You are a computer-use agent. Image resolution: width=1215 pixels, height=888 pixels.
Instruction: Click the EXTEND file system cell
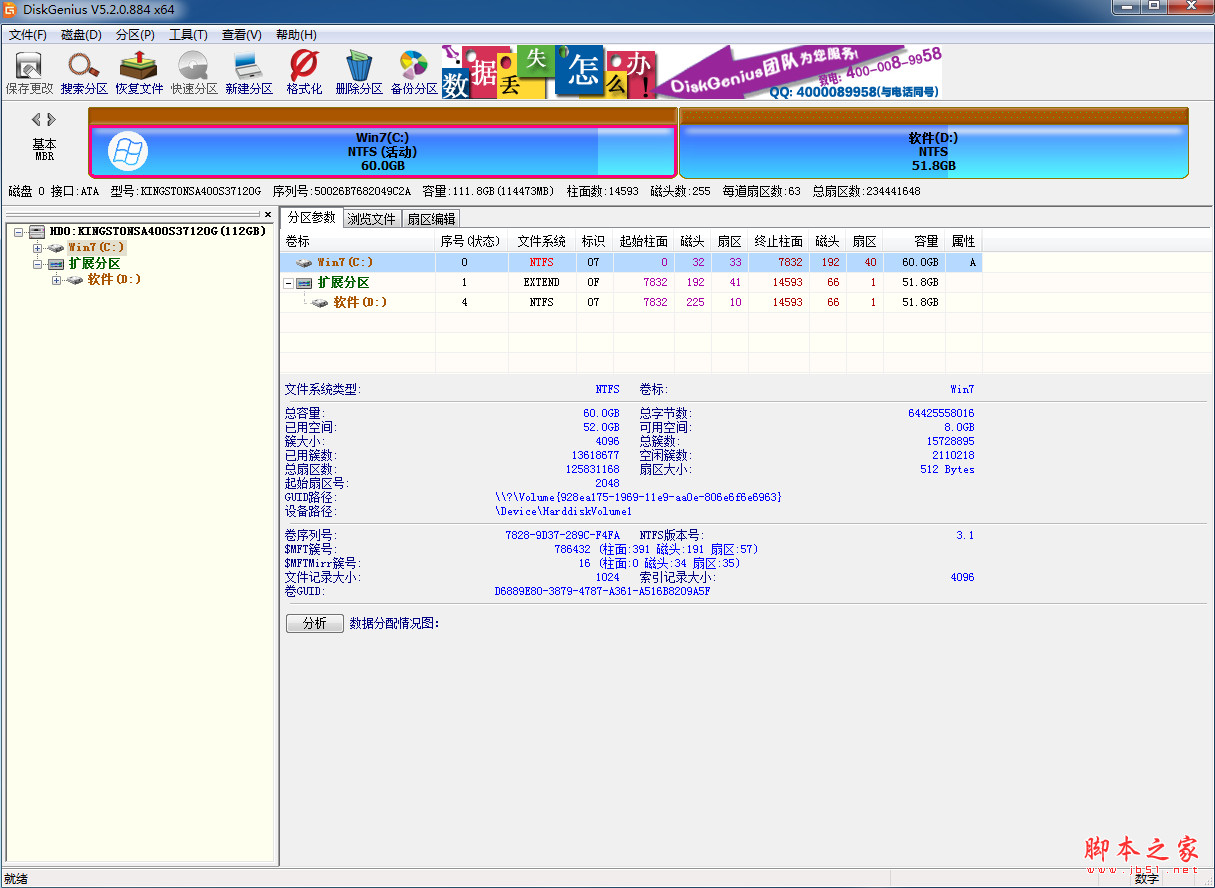[541, 283]
